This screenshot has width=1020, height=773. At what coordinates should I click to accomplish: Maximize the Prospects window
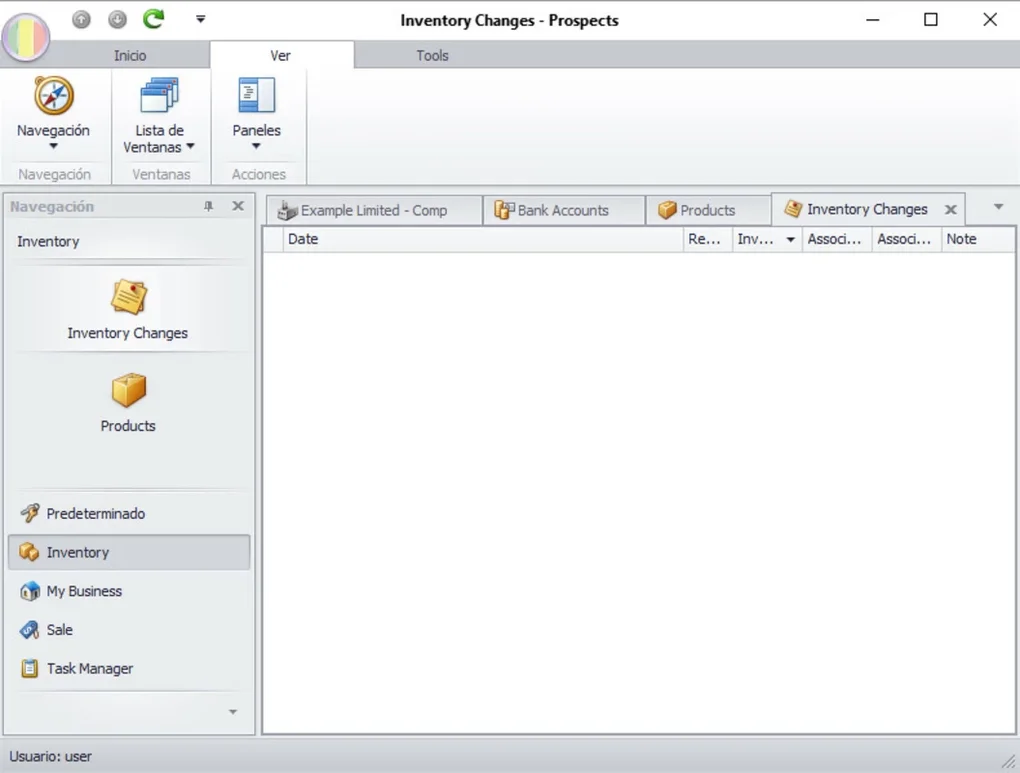coord(931,20)
